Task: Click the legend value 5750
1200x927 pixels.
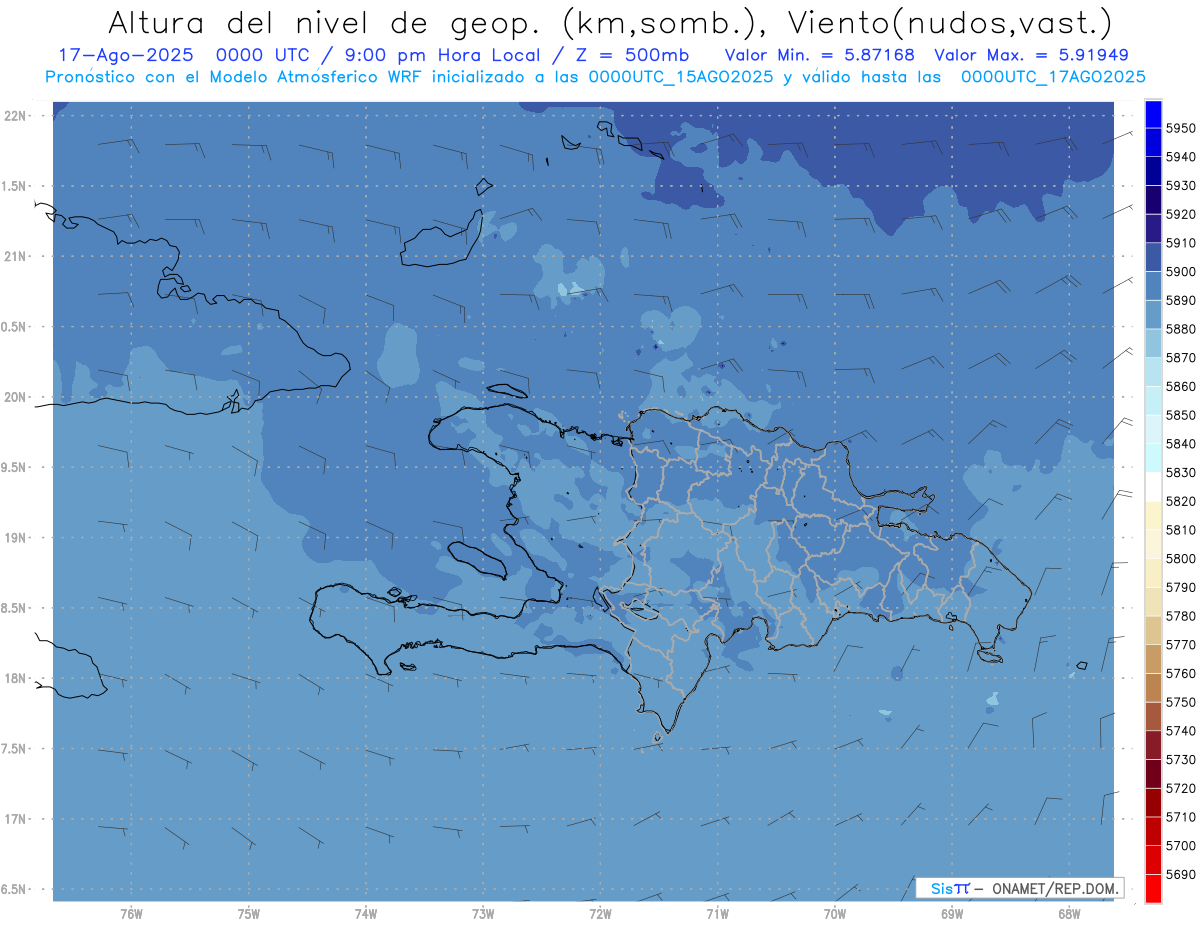Action: pos(1180,702)
